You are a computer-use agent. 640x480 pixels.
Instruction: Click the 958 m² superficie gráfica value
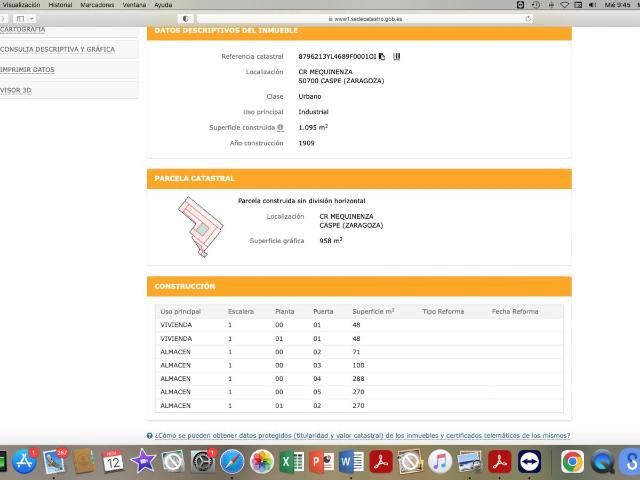coord(331,240)
